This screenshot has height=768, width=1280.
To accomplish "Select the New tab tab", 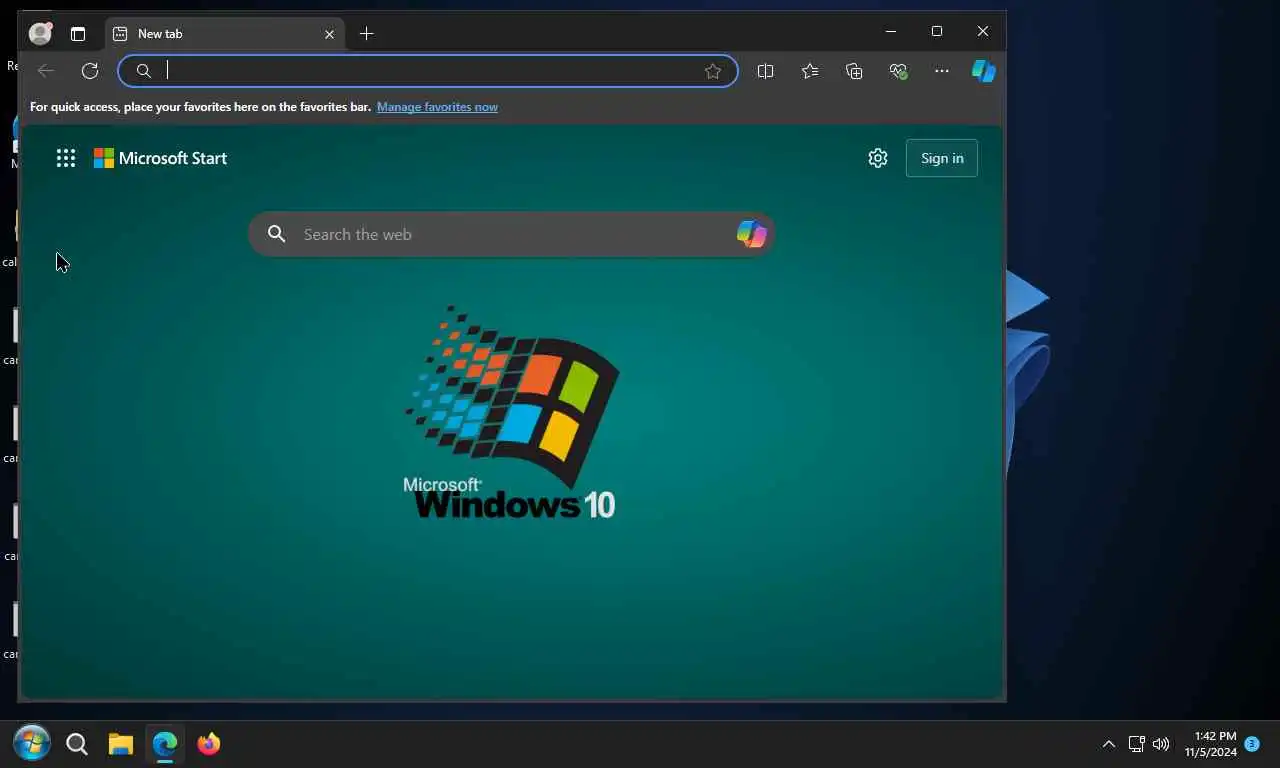I will click(225, 34).
